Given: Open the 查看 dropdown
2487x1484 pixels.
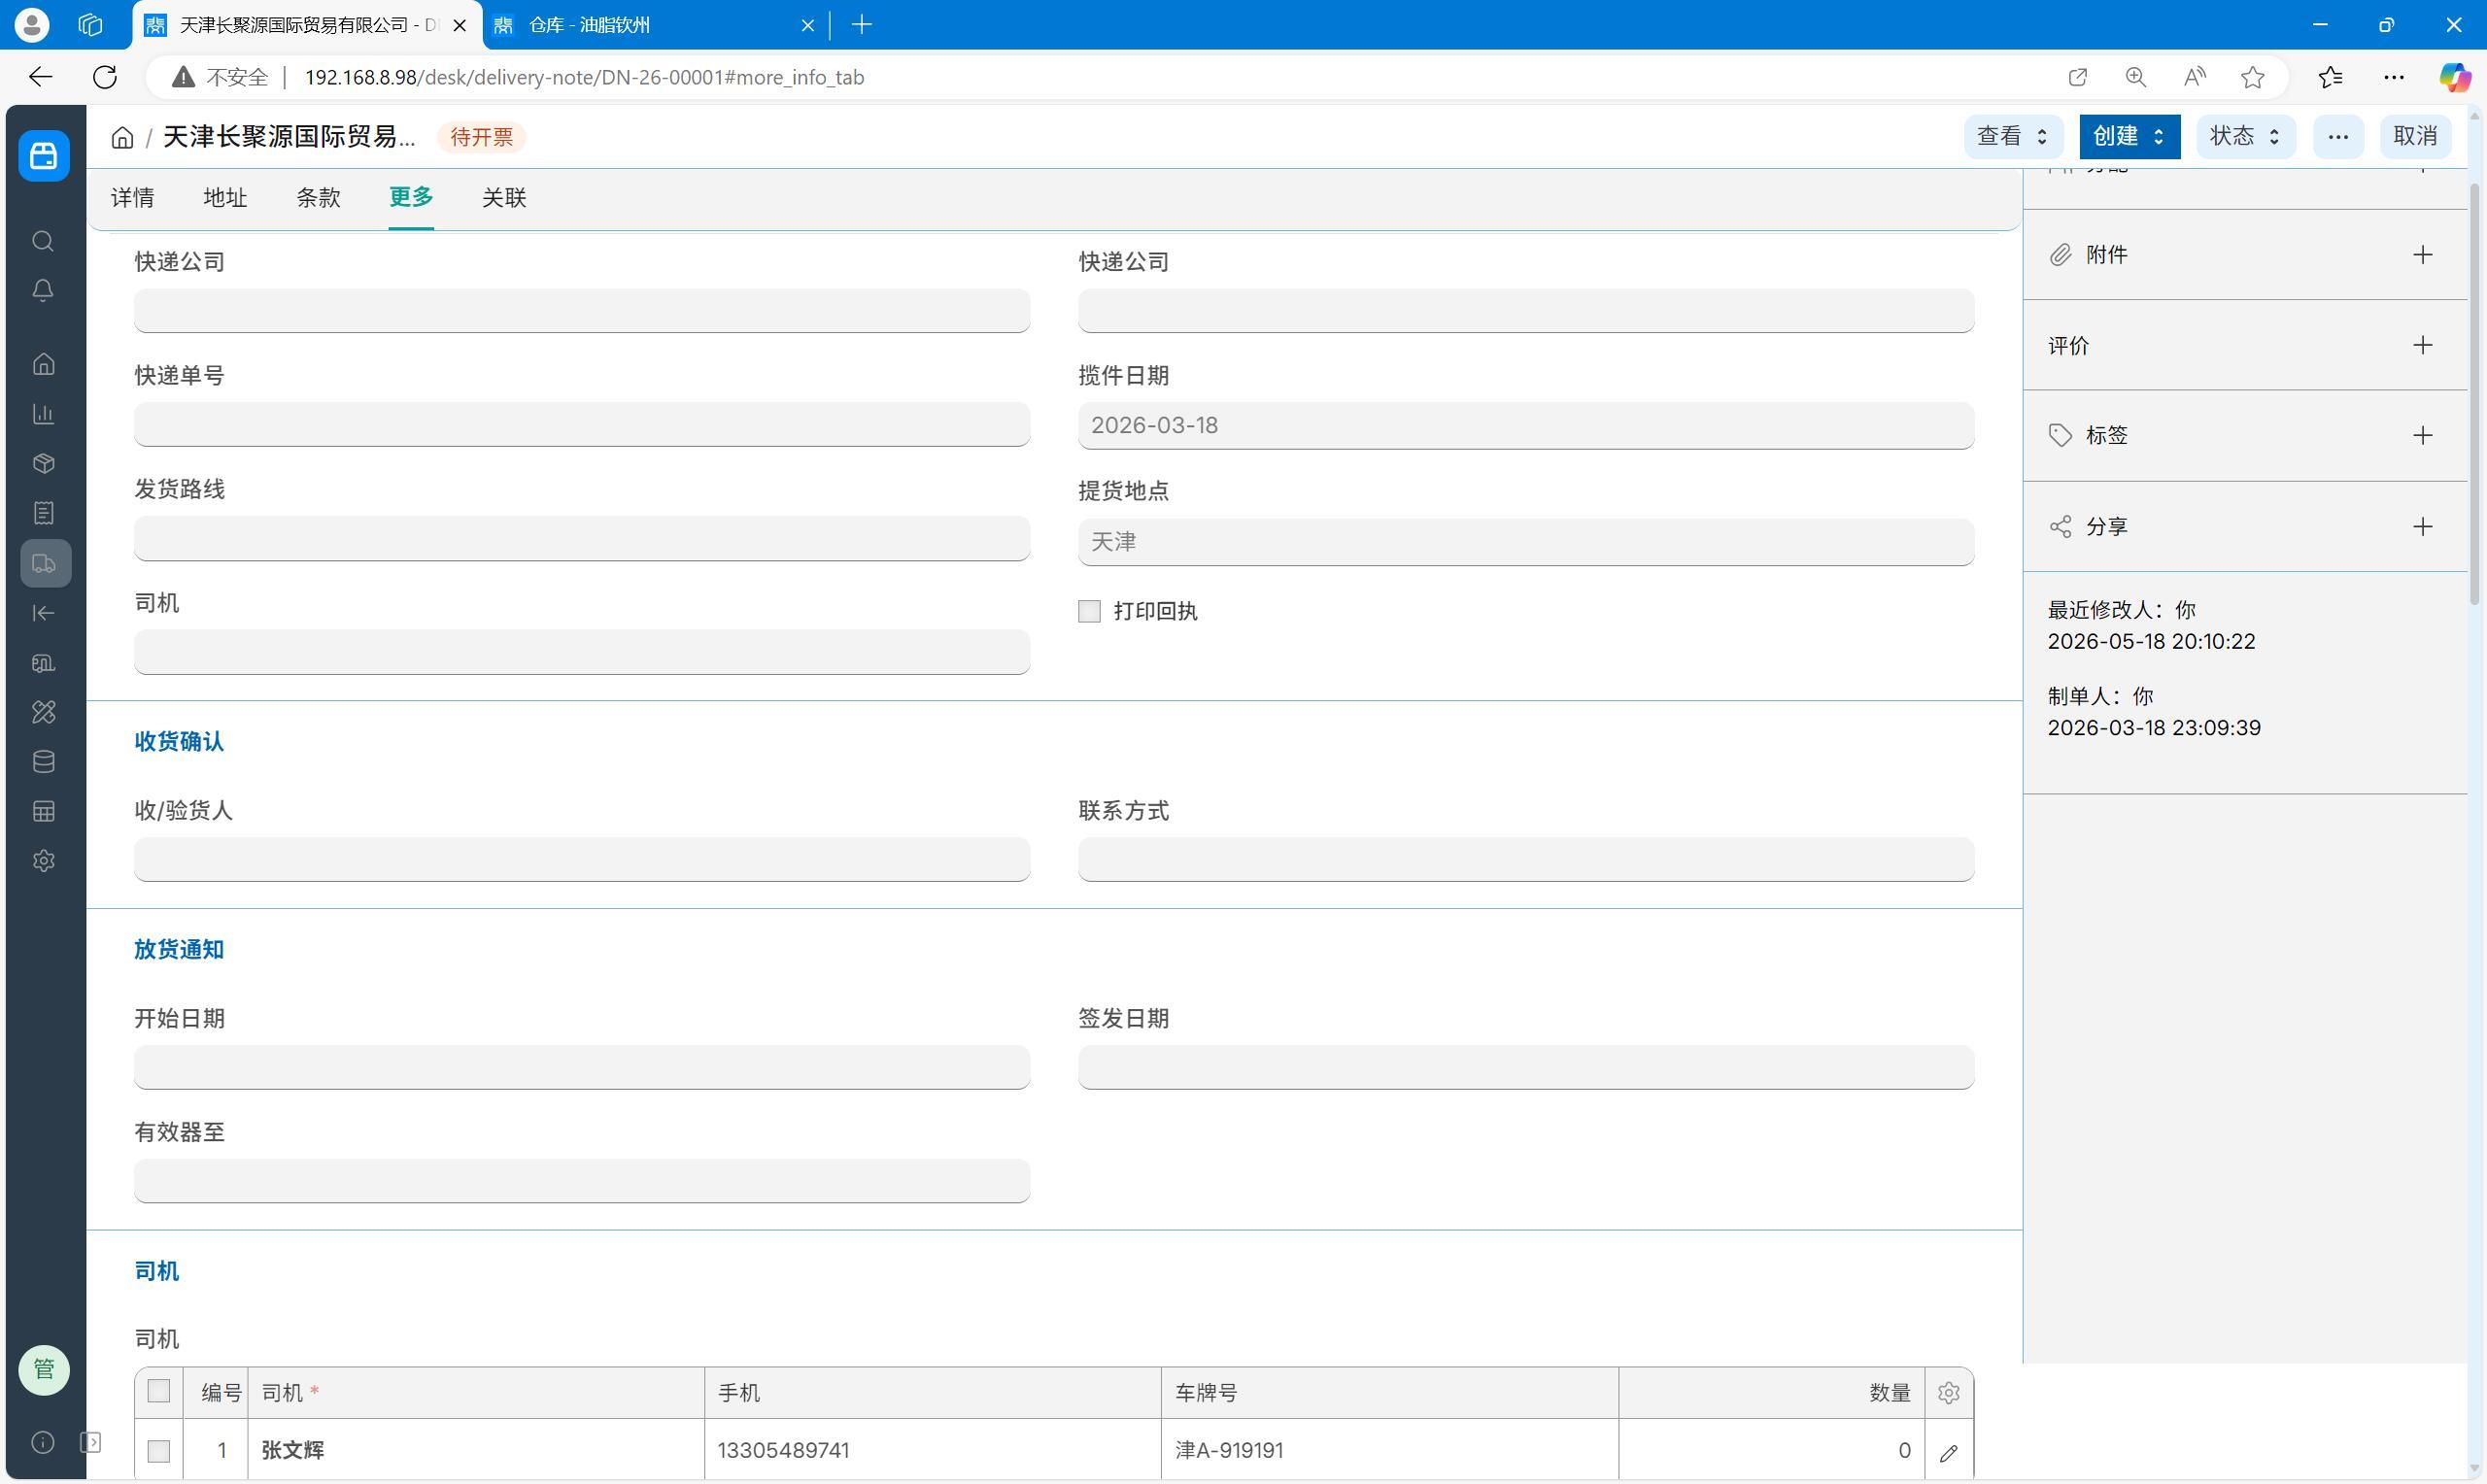Looking at the screenshot, I should pos(2013,136).
